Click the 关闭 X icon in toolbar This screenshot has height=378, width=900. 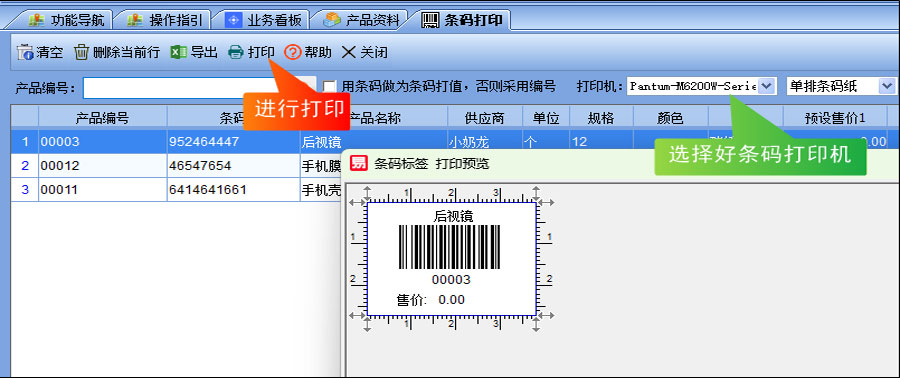point(348,52)
